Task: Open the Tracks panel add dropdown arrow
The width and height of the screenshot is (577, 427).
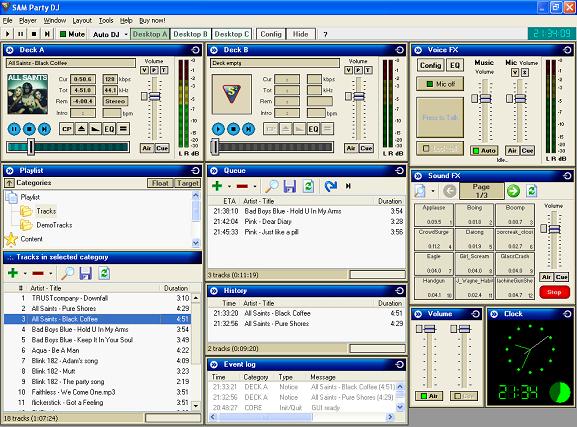Action: [x=25, y=274]
